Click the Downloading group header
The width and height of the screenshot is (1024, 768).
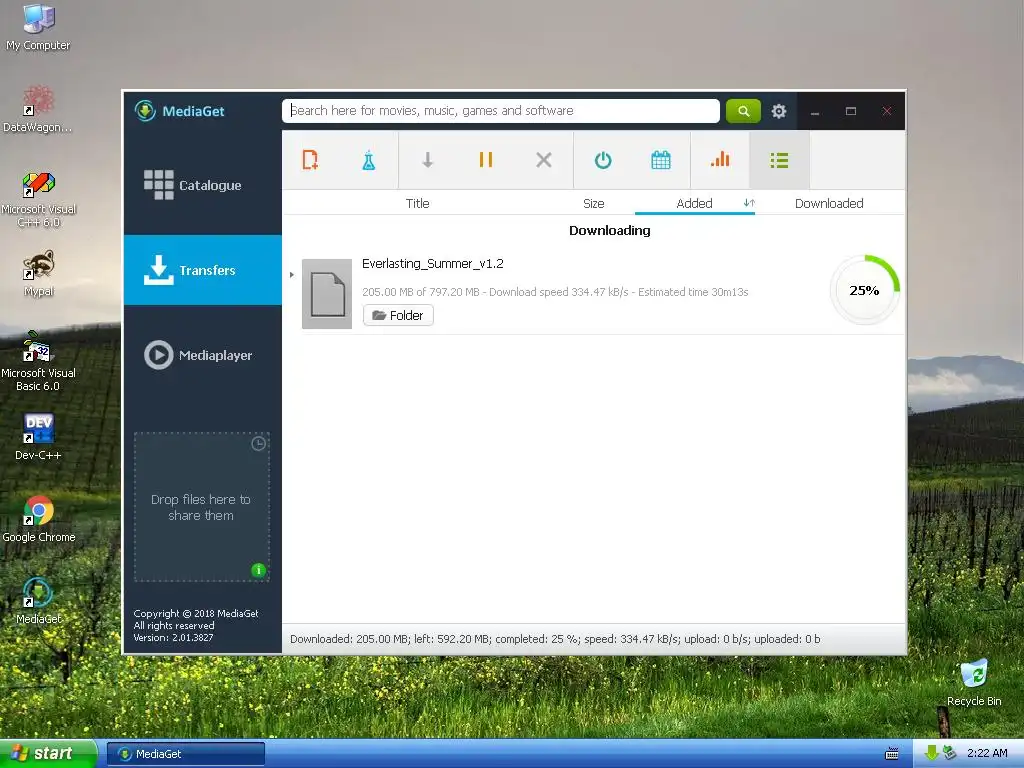[x=609, y=230]
